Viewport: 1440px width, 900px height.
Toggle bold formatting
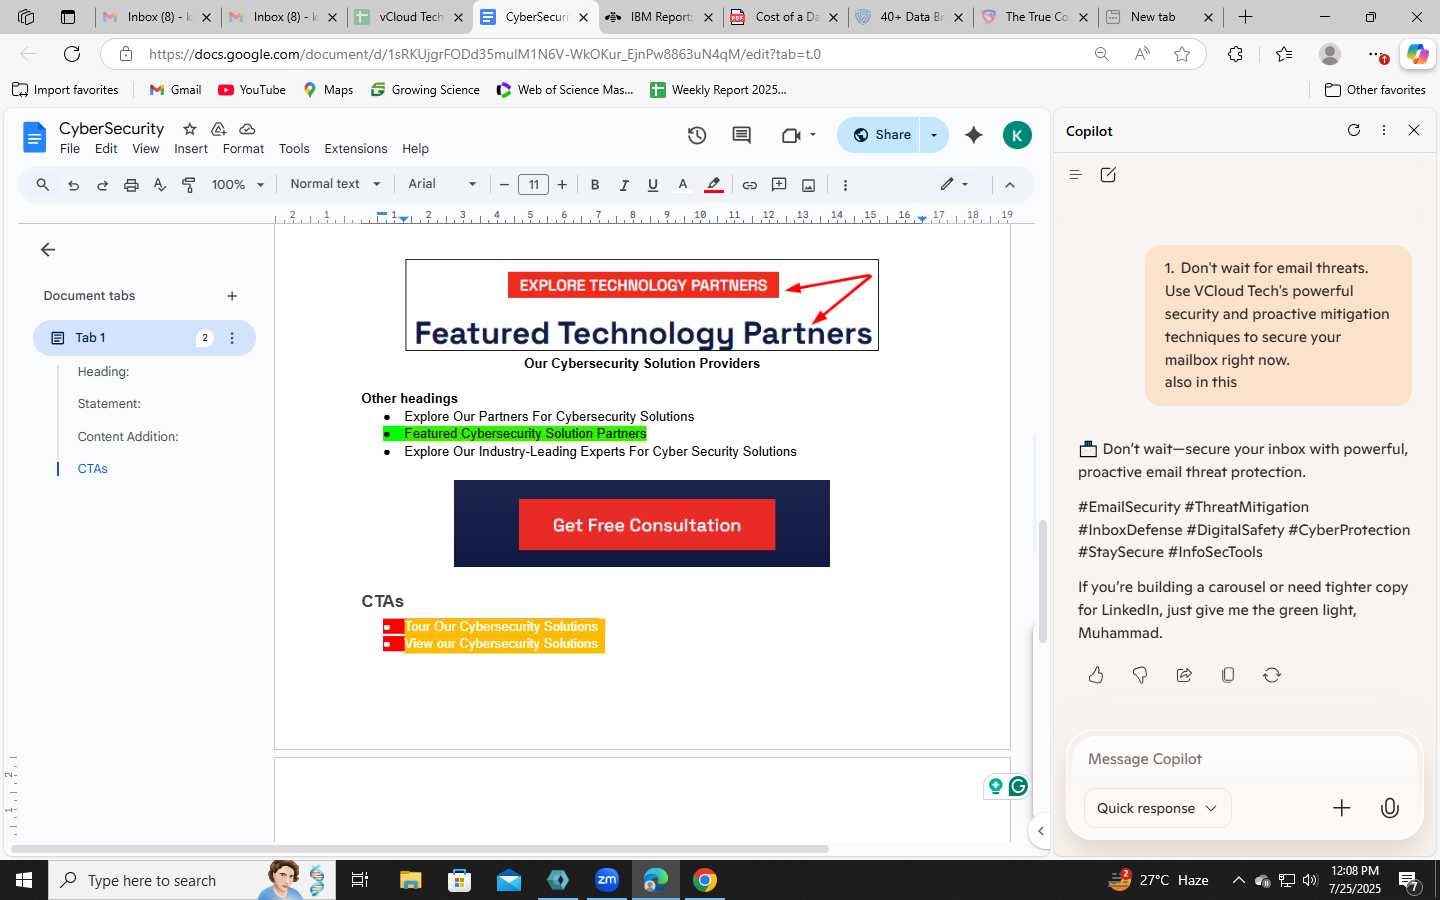595,185
